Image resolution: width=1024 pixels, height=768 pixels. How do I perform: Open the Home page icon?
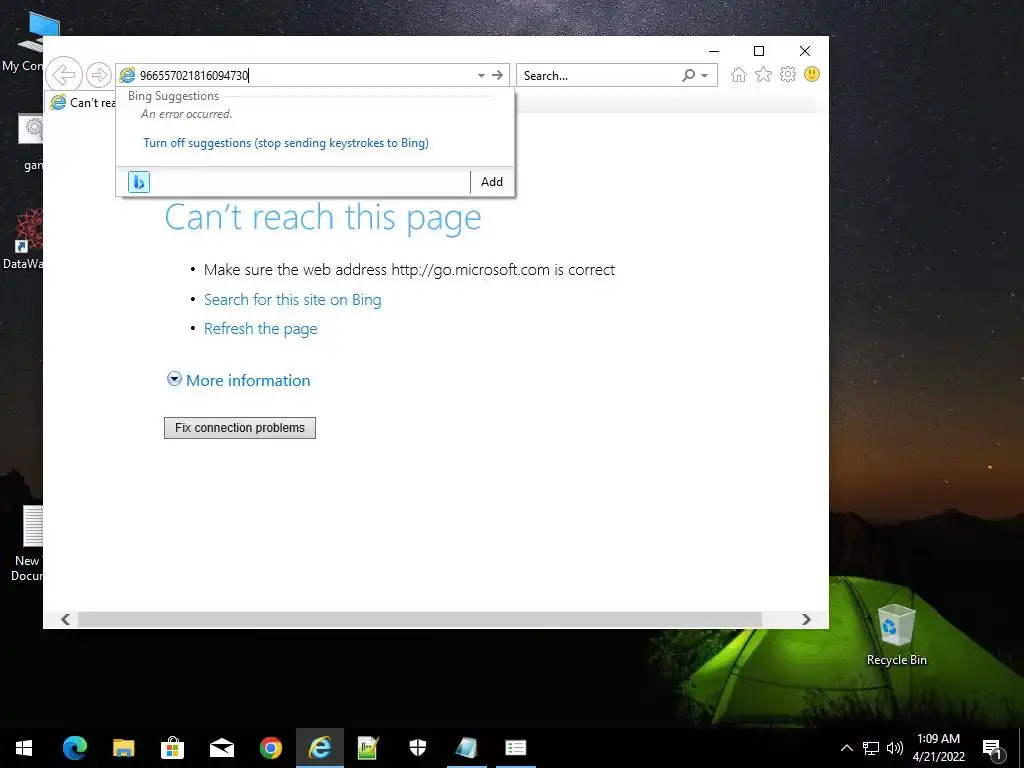tap(739, 74)
